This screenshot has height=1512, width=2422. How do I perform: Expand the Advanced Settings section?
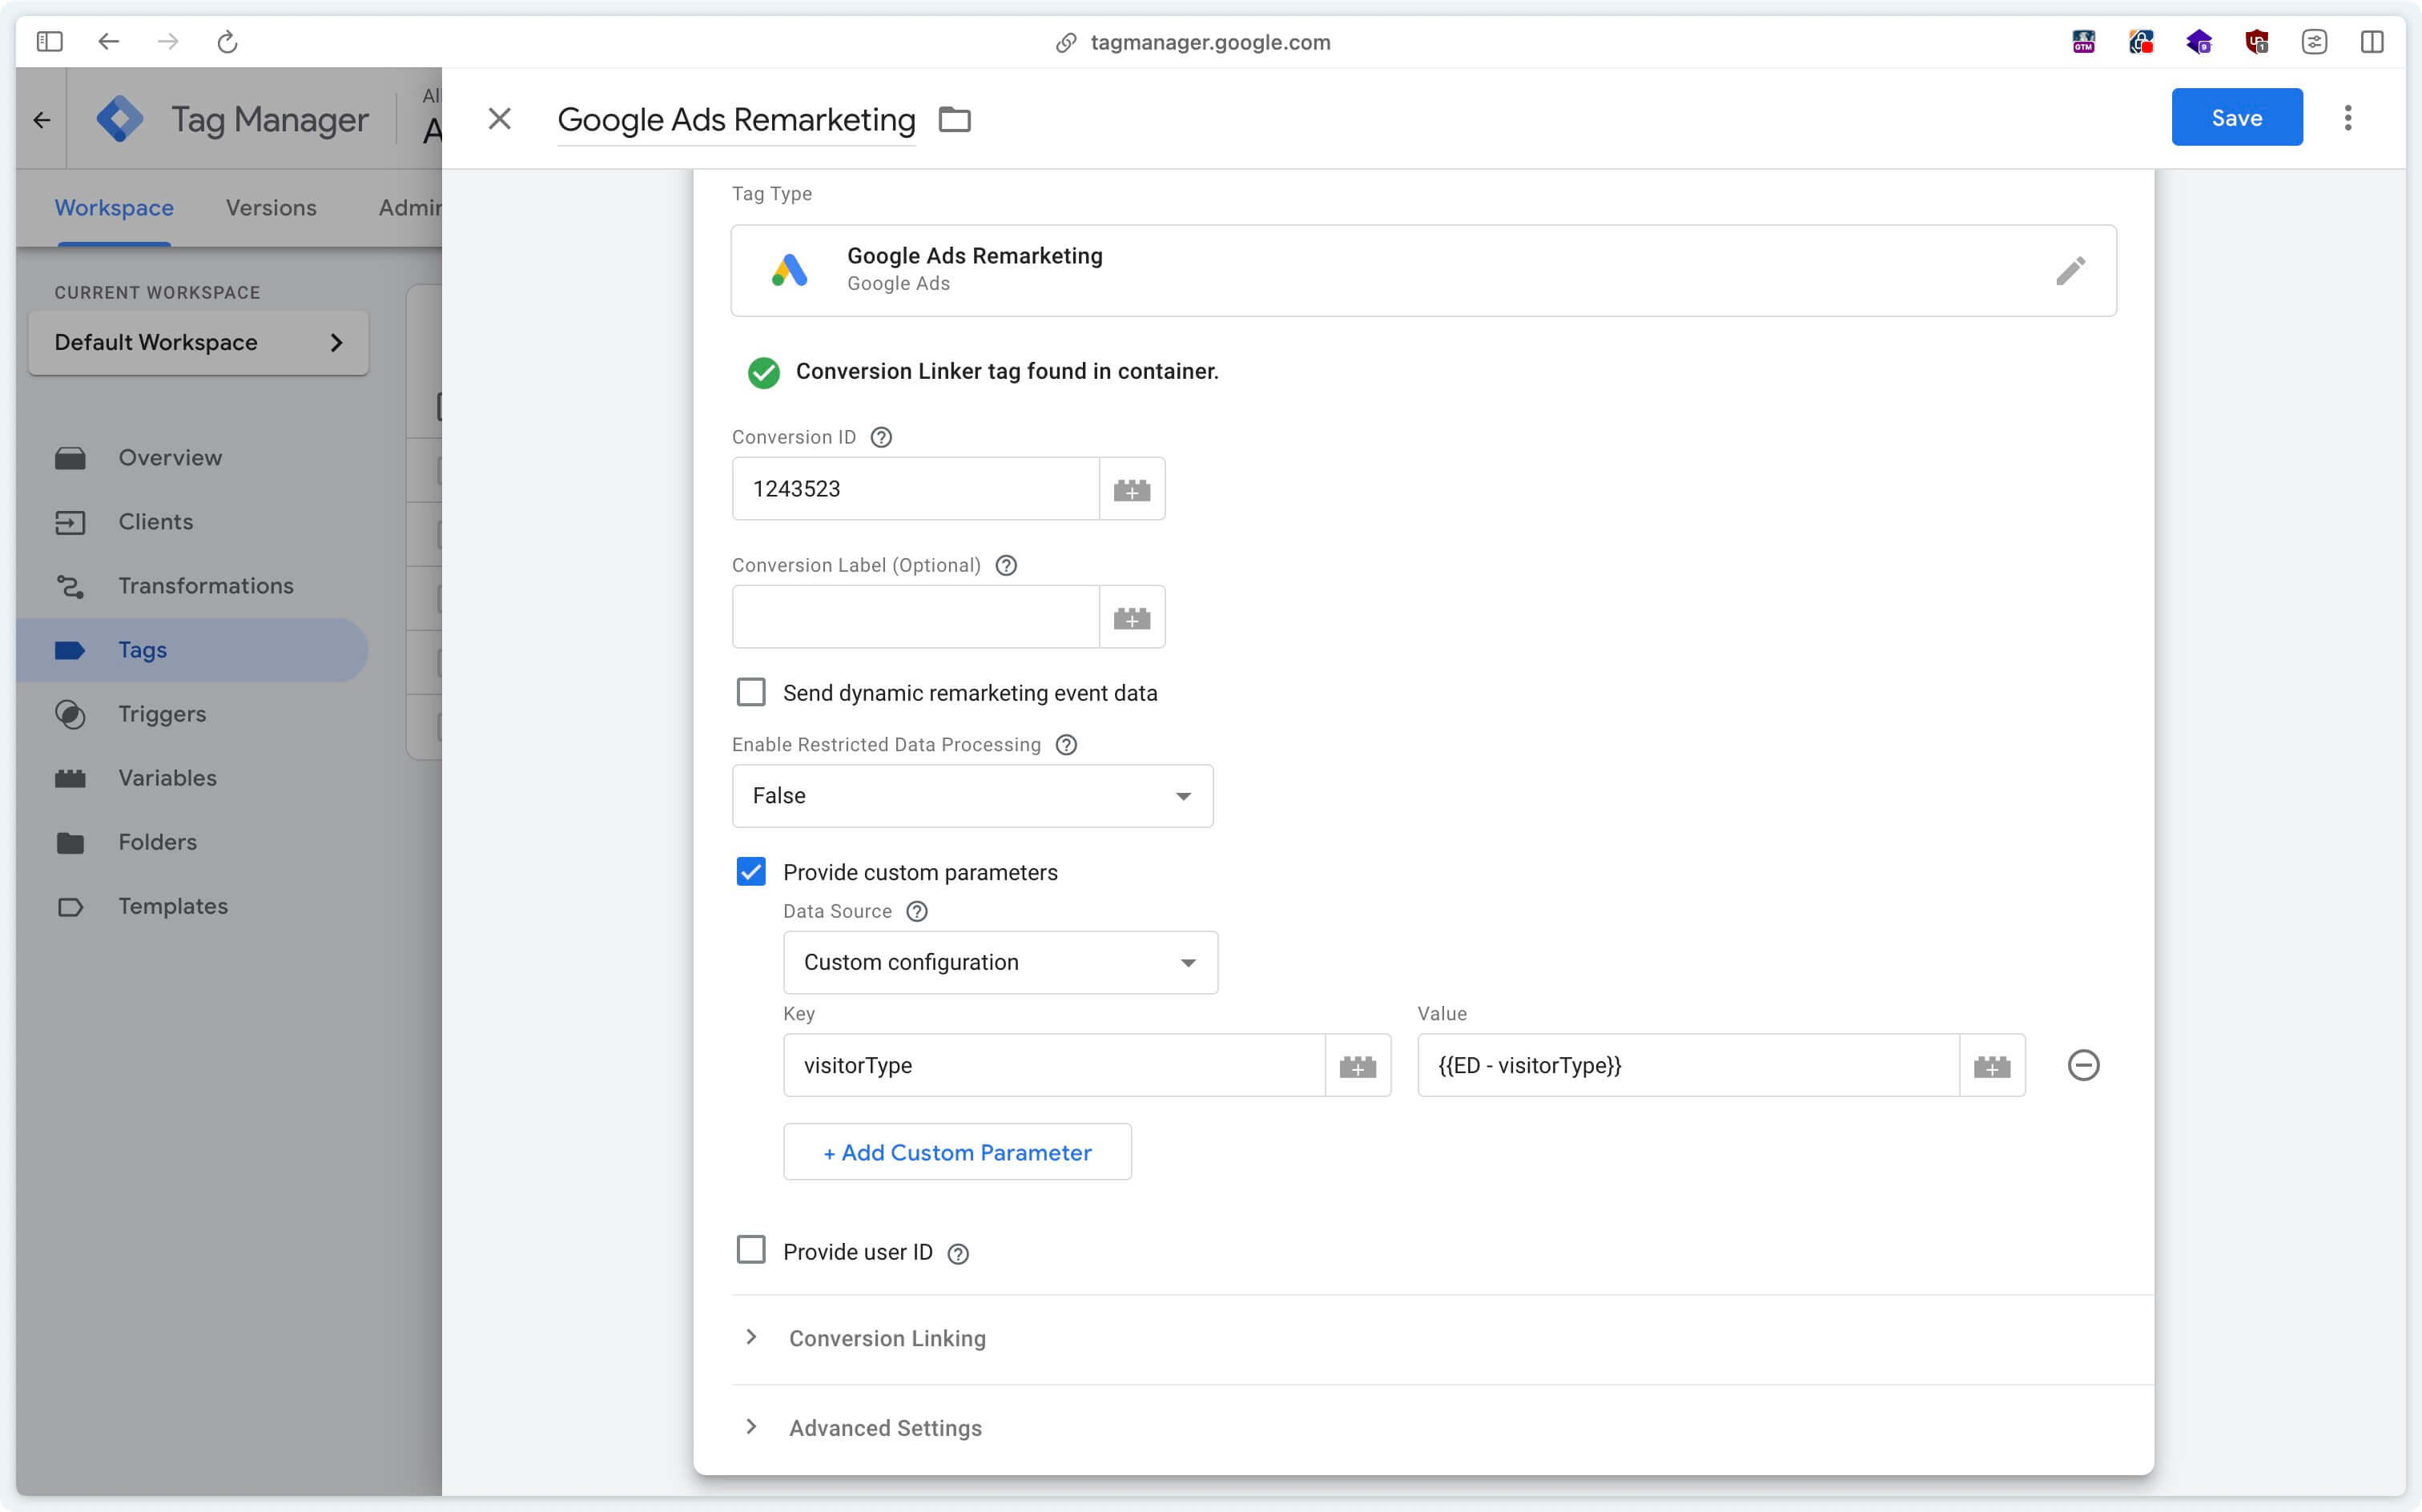tap(887, 1426)
